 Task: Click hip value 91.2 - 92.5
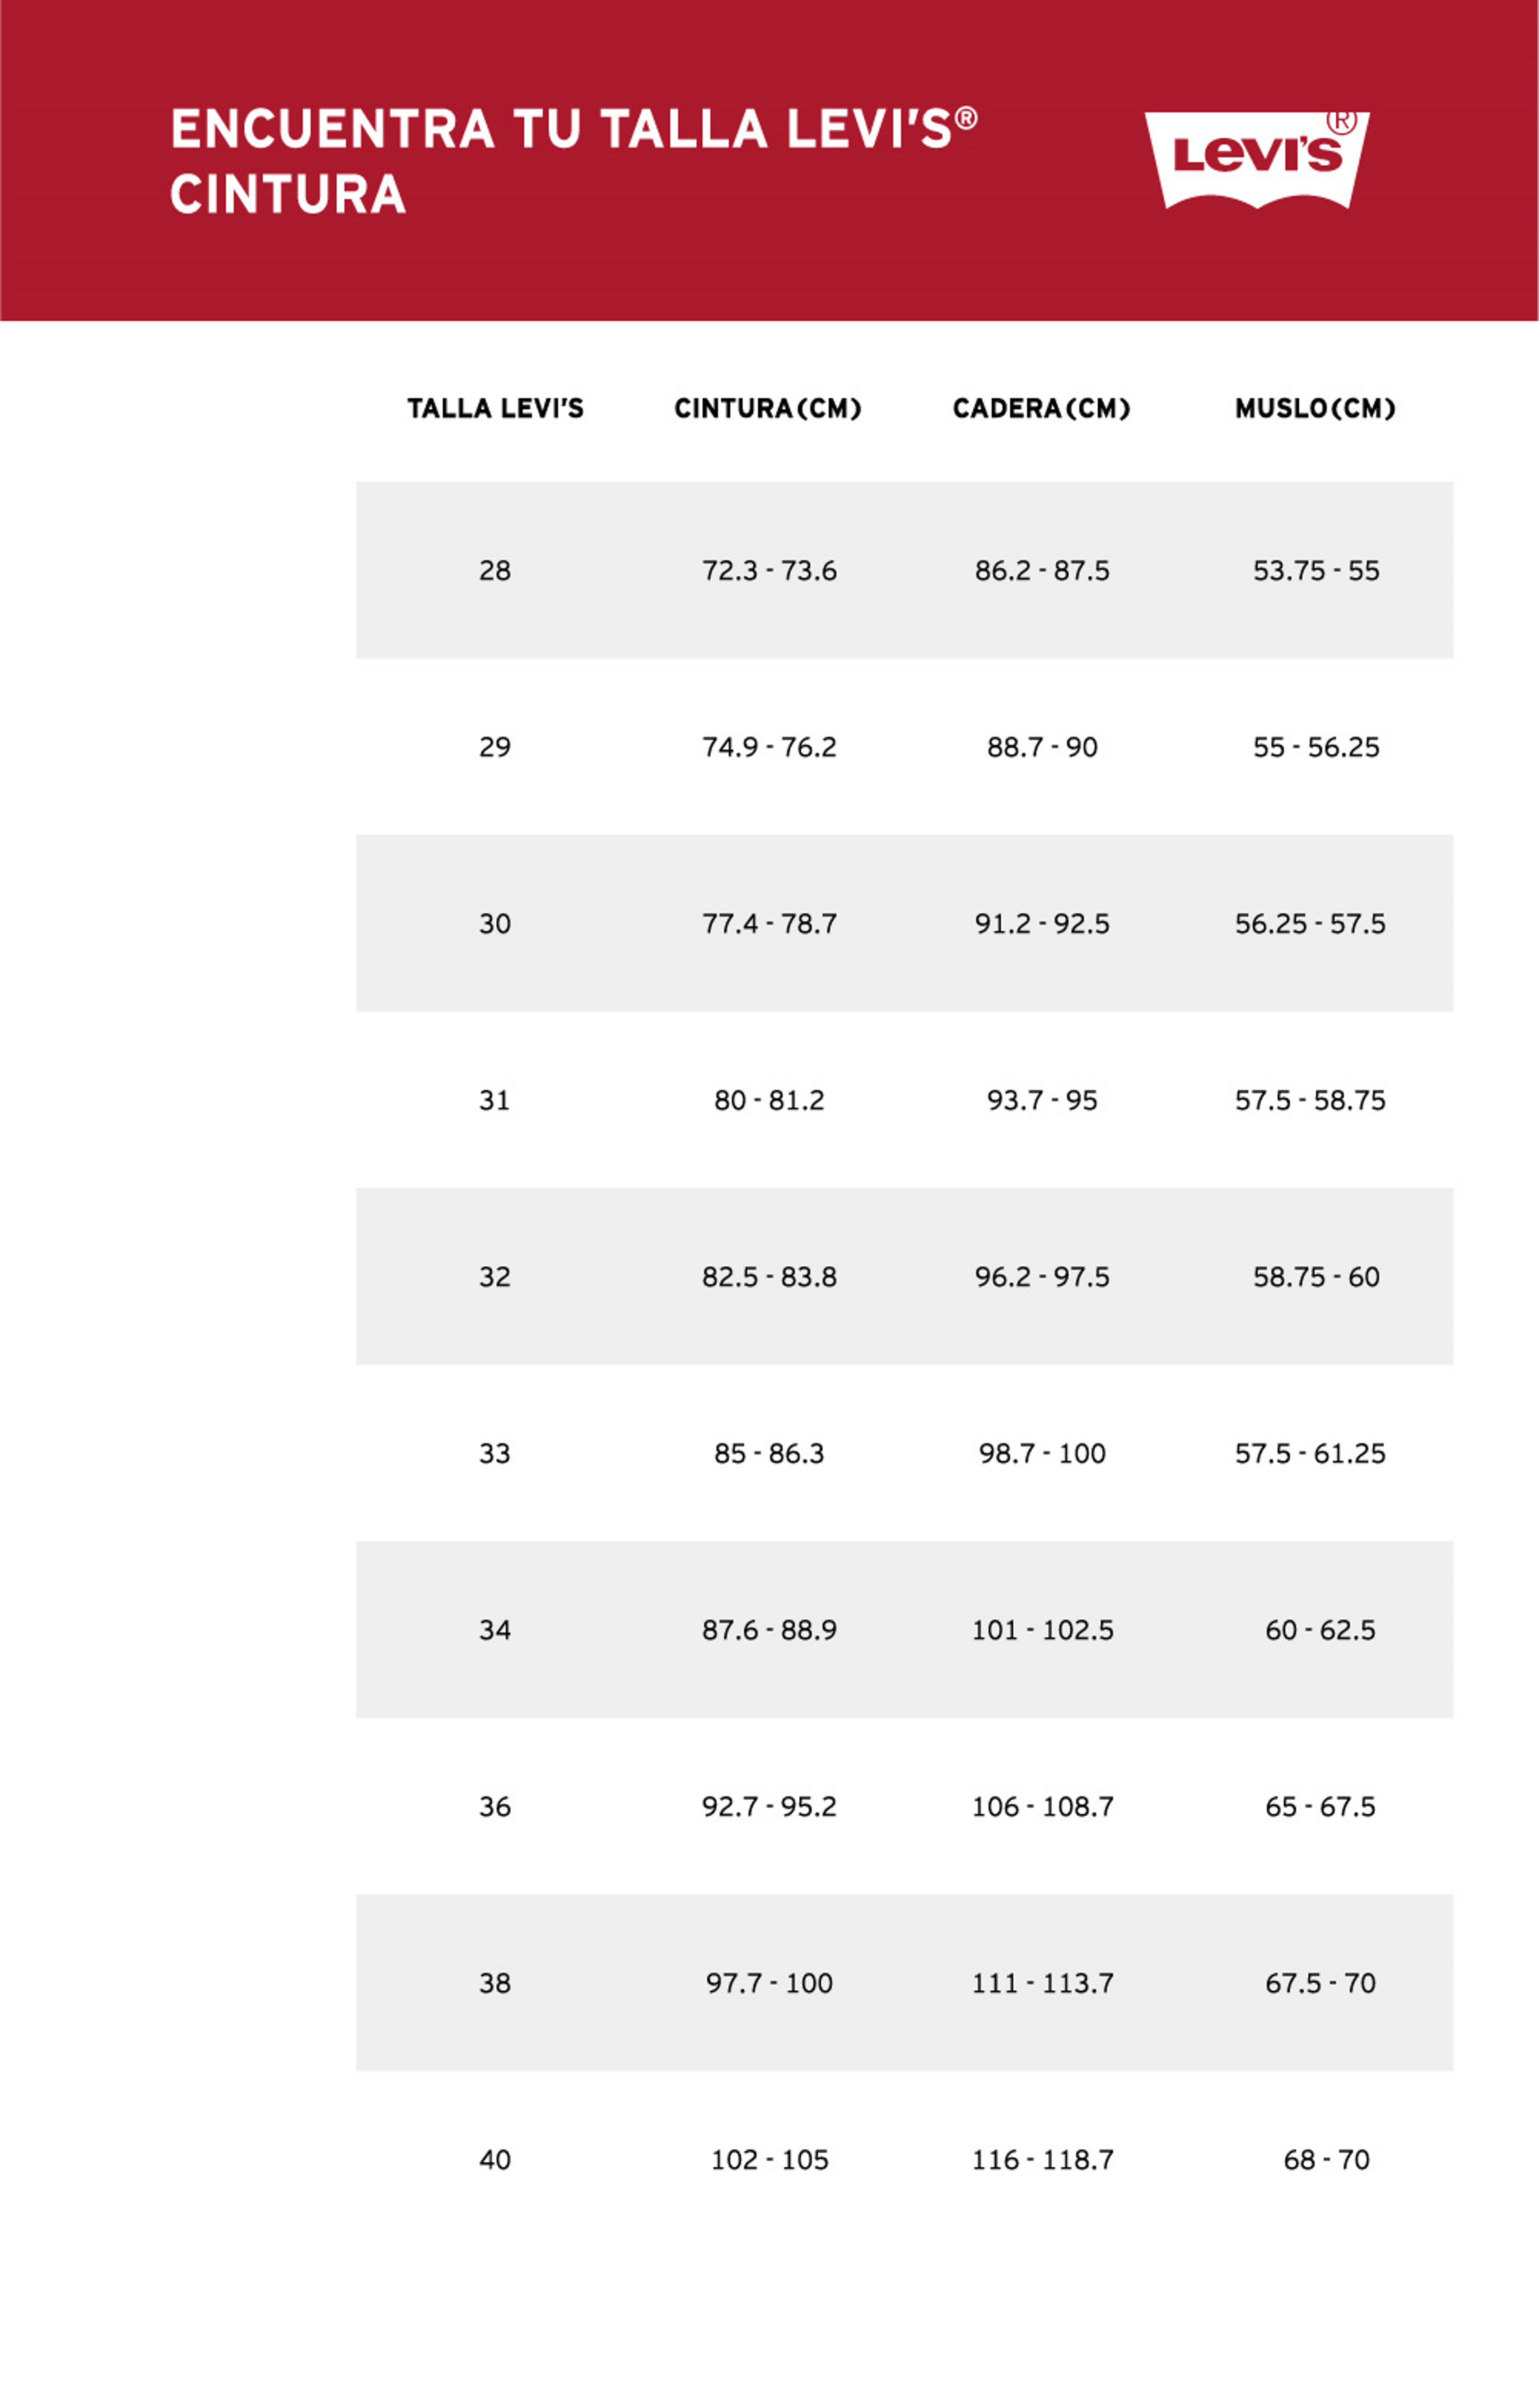pyautogui.click(x=1042, y=924)
